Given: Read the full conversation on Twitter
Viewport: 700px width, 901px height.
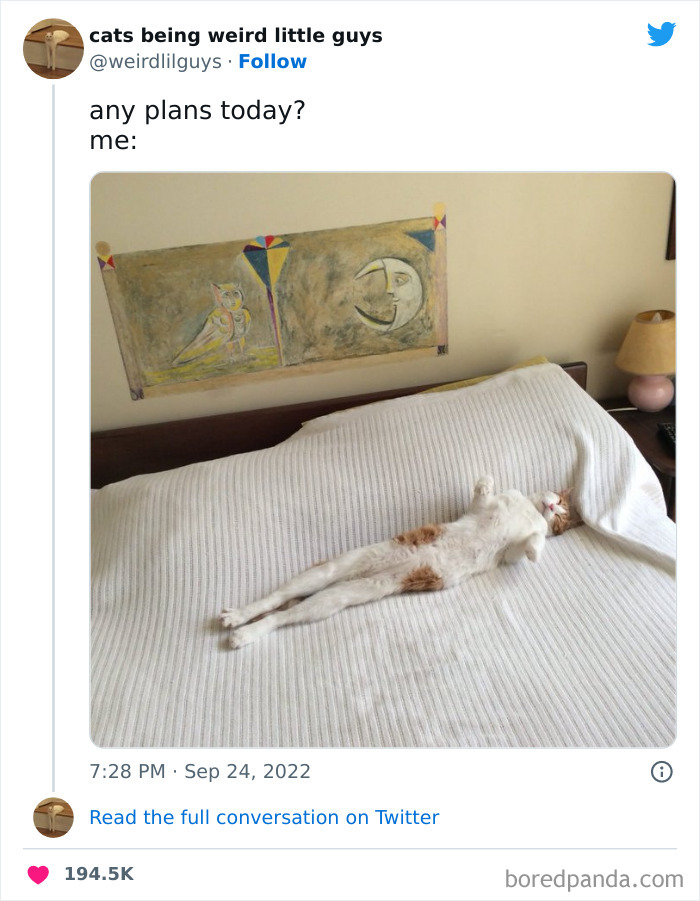Looking at the screenshot, I should (264, 817).
